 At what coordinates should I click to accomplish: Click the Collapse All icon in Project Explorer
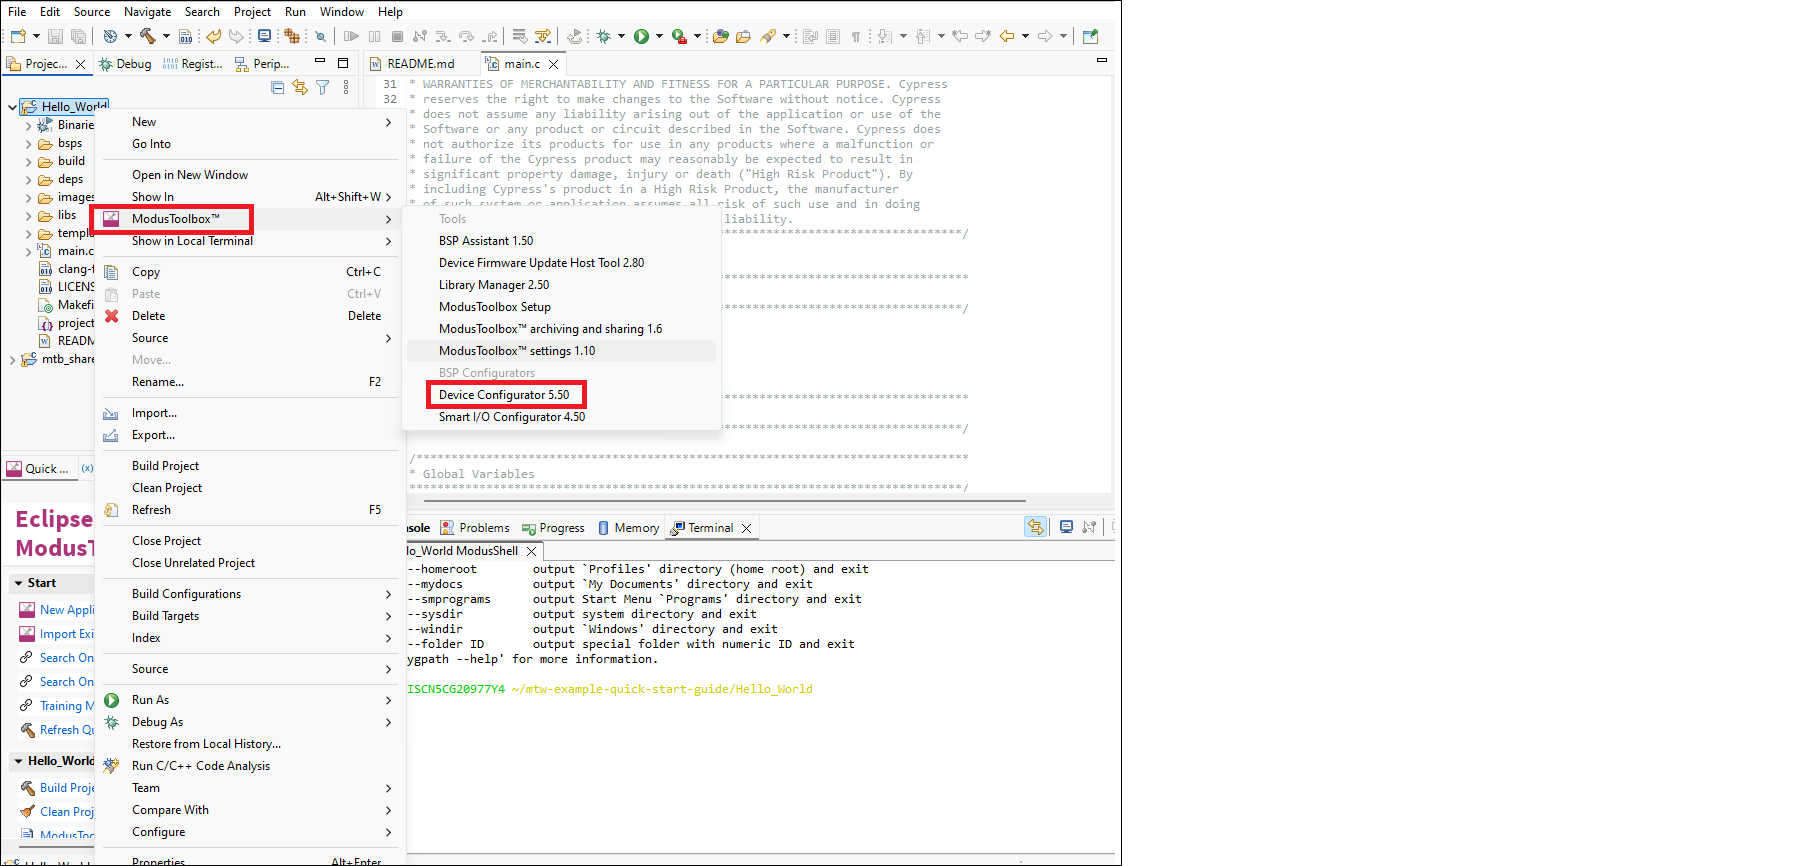point(278,88)
